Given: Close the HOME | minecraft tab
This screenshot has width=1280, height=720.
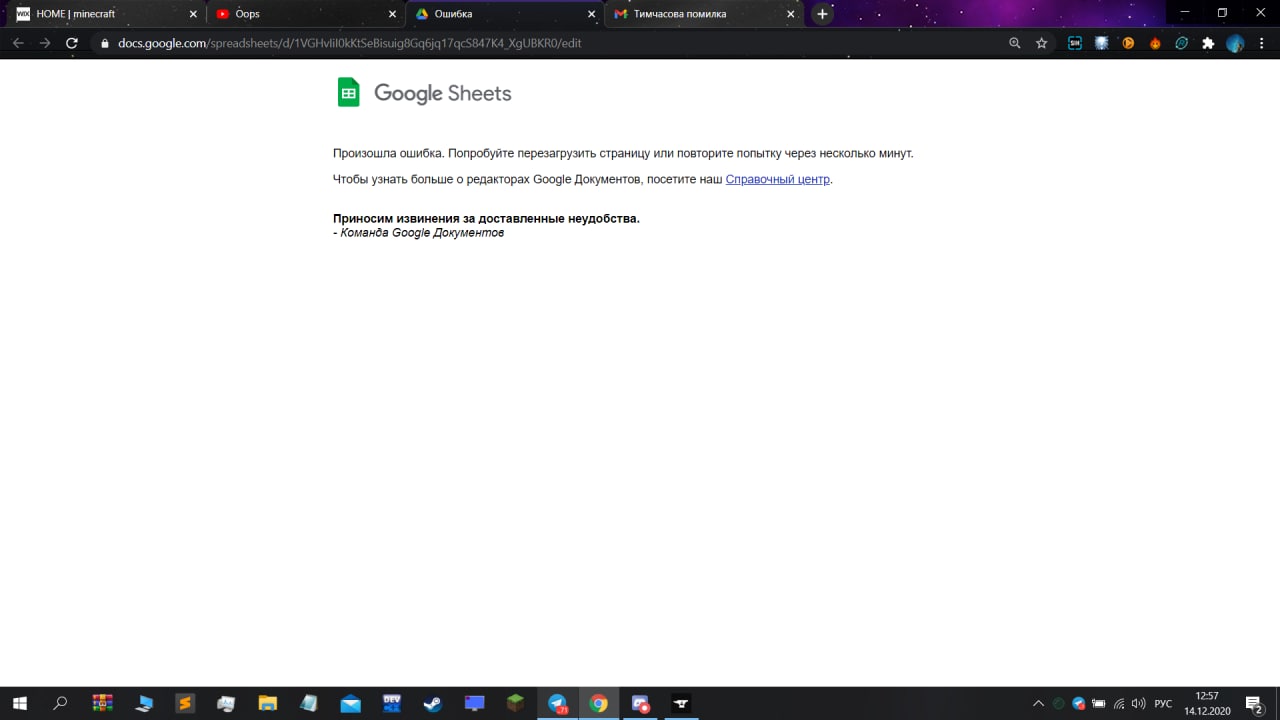Looking at the screenshot, I should pyautogui.click(x=193, y=14).
